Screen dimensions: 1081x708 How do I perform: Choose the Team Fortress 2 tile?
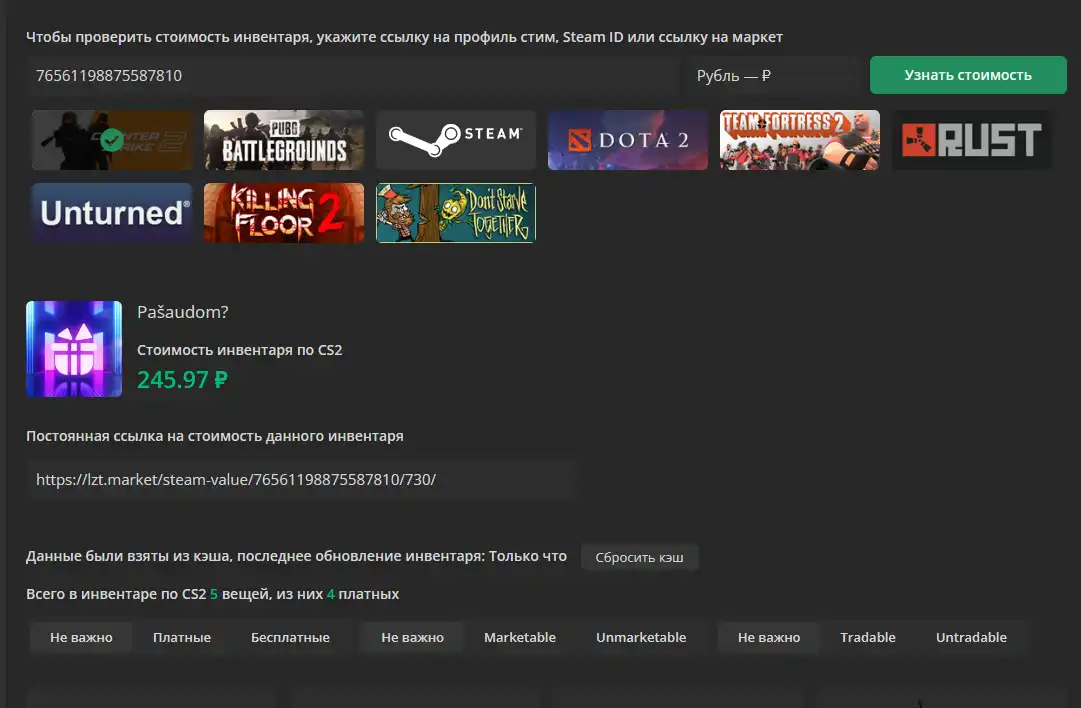tap(800, 140)
